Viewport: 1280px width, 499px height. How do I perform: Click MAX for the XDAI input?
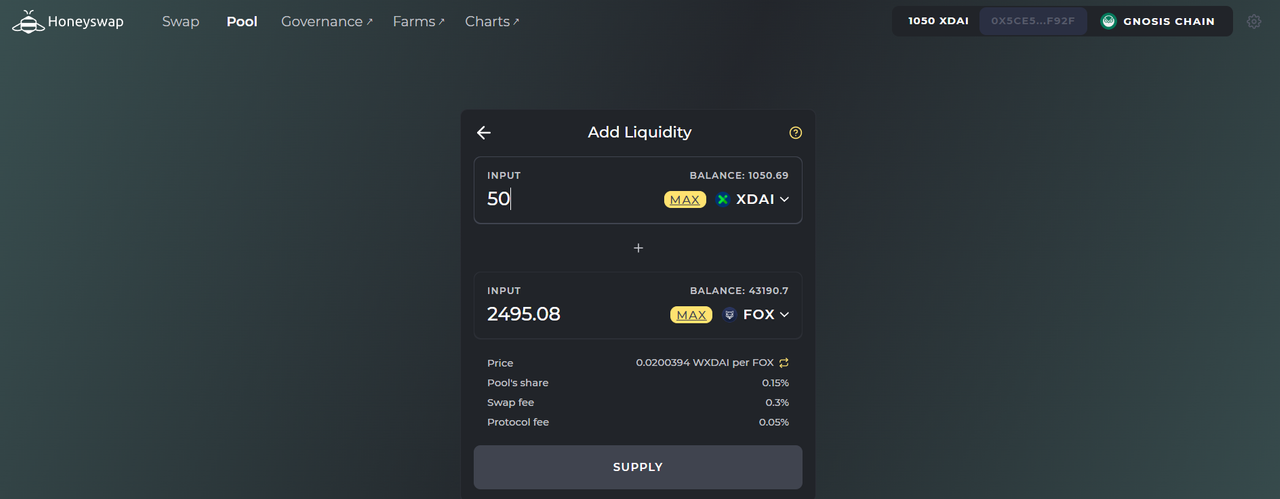[685, 199]
